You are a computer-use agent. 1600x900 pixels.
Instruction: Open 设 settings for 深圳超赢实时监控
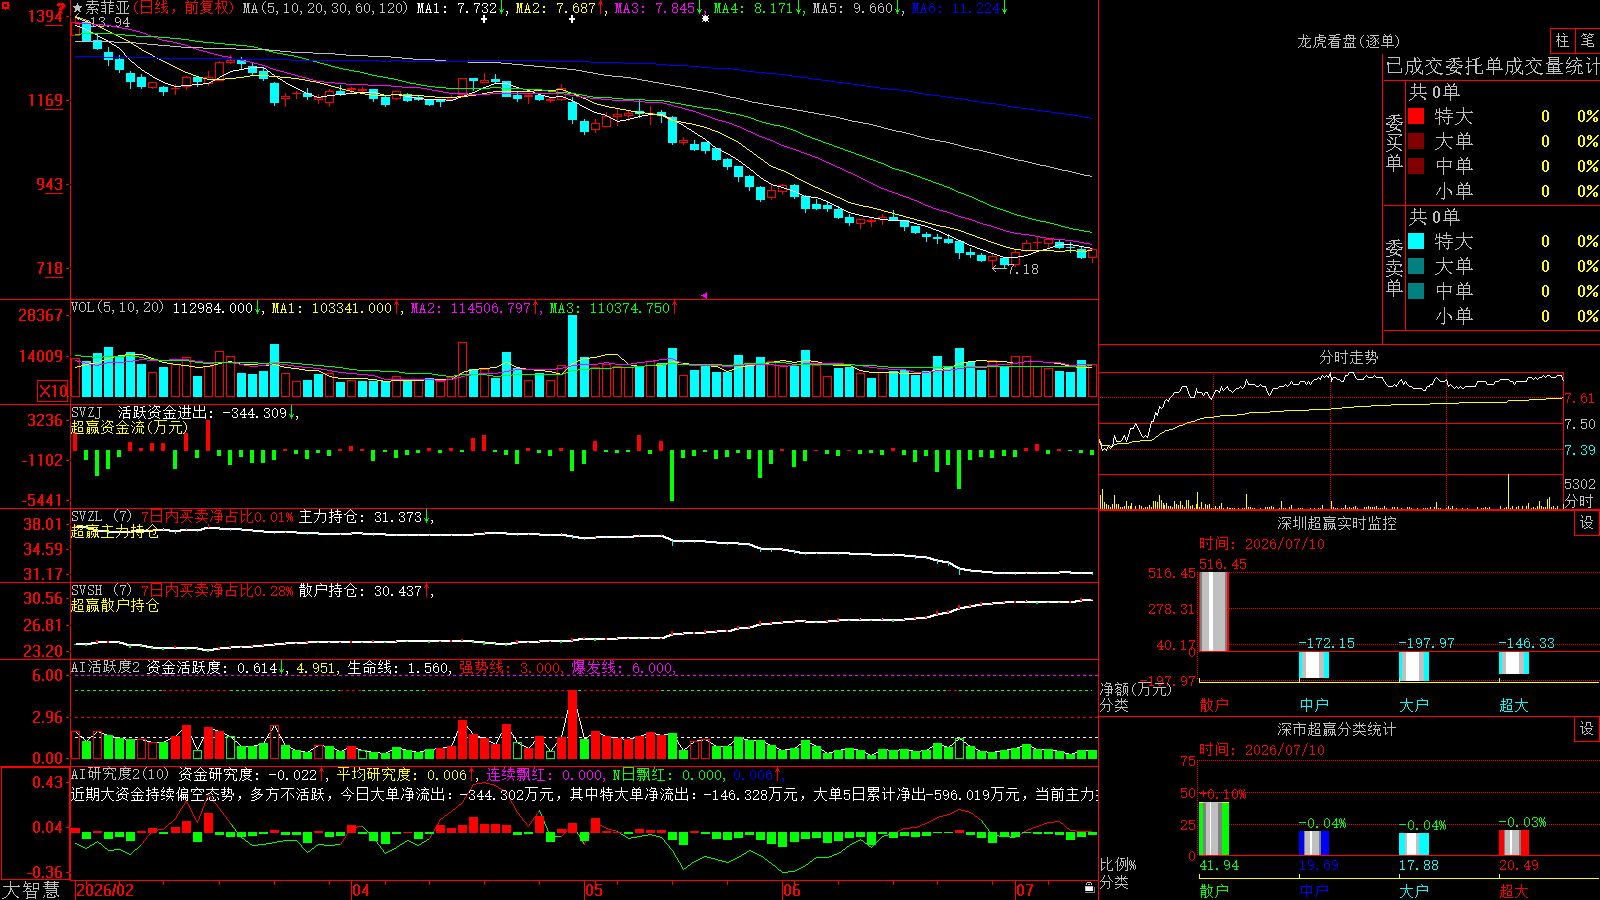[1587, 523]
